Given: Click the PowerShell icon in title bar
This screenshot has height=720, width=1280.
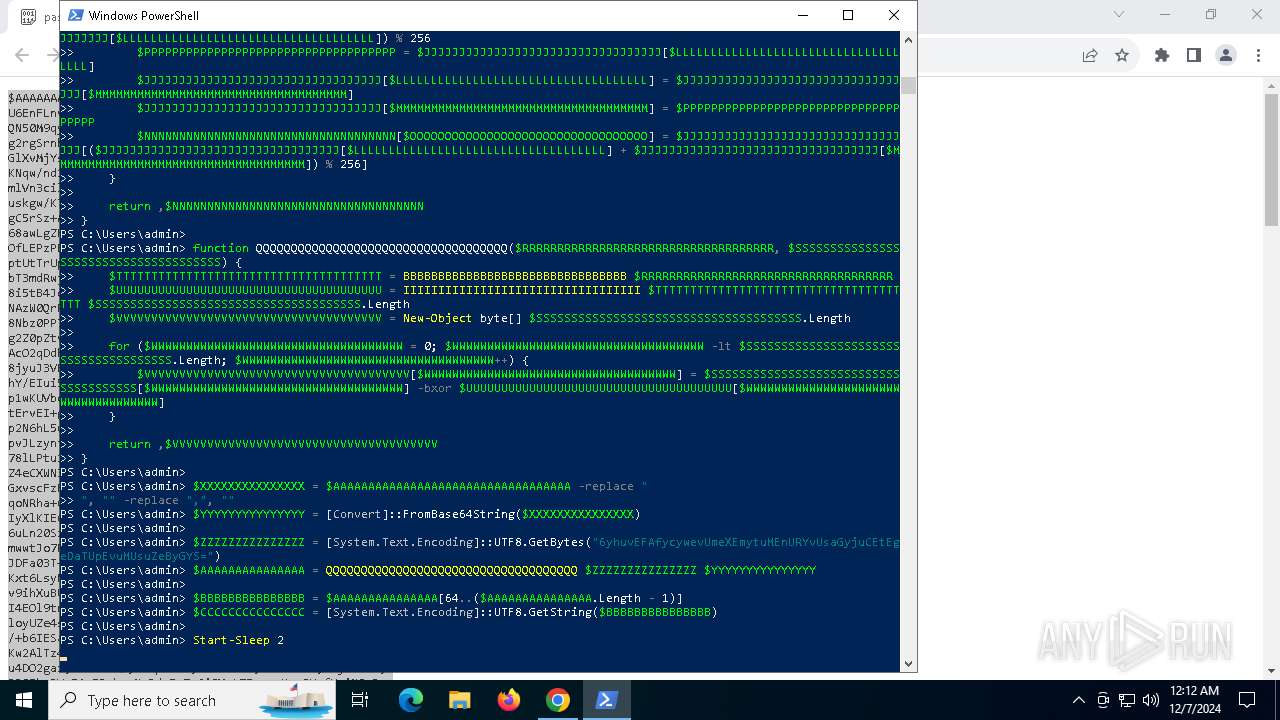Looking at the screenshot, I should pyautogui.click(x=75, y=15).
